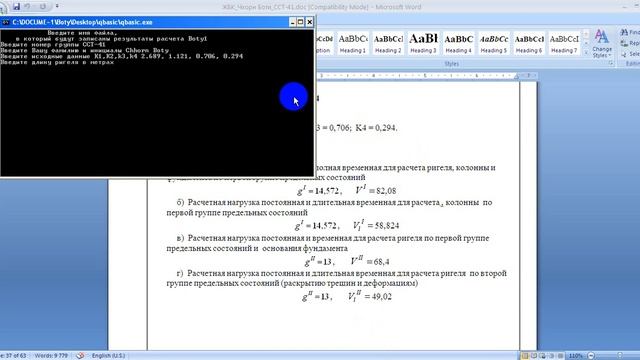
Task: Click the 110% zoom level button
Action: (576, 356)
